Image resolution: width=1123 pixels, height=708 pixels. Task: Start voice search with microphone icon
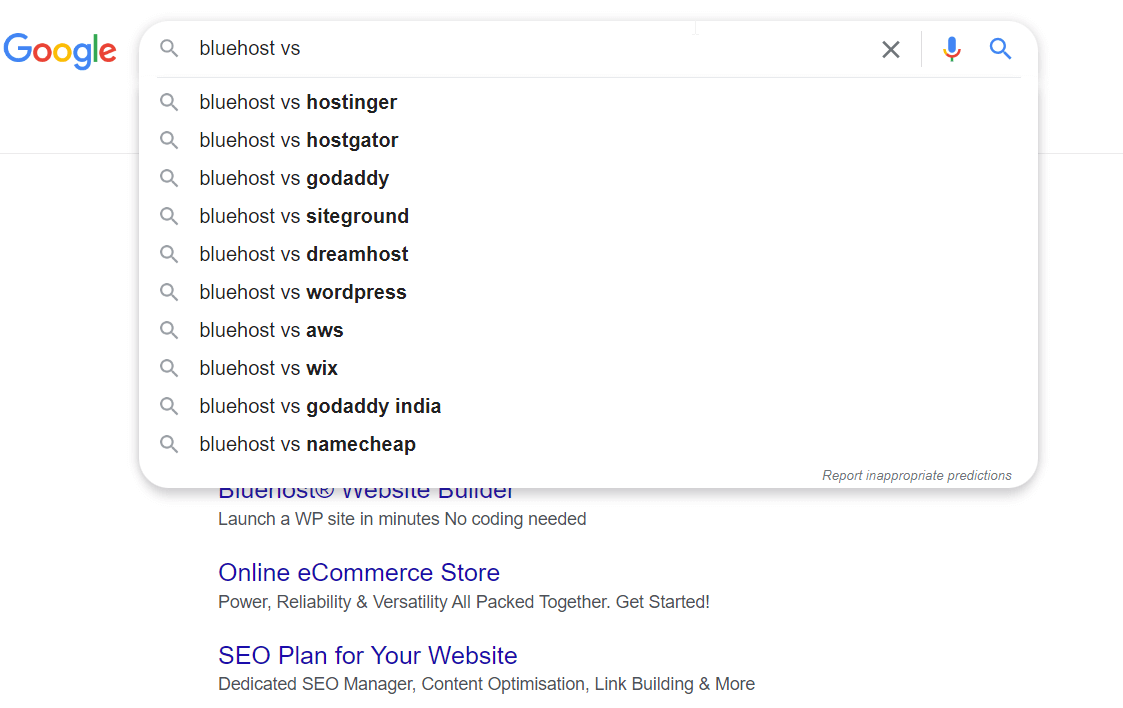pyautogui.click(x=951, y=49)
